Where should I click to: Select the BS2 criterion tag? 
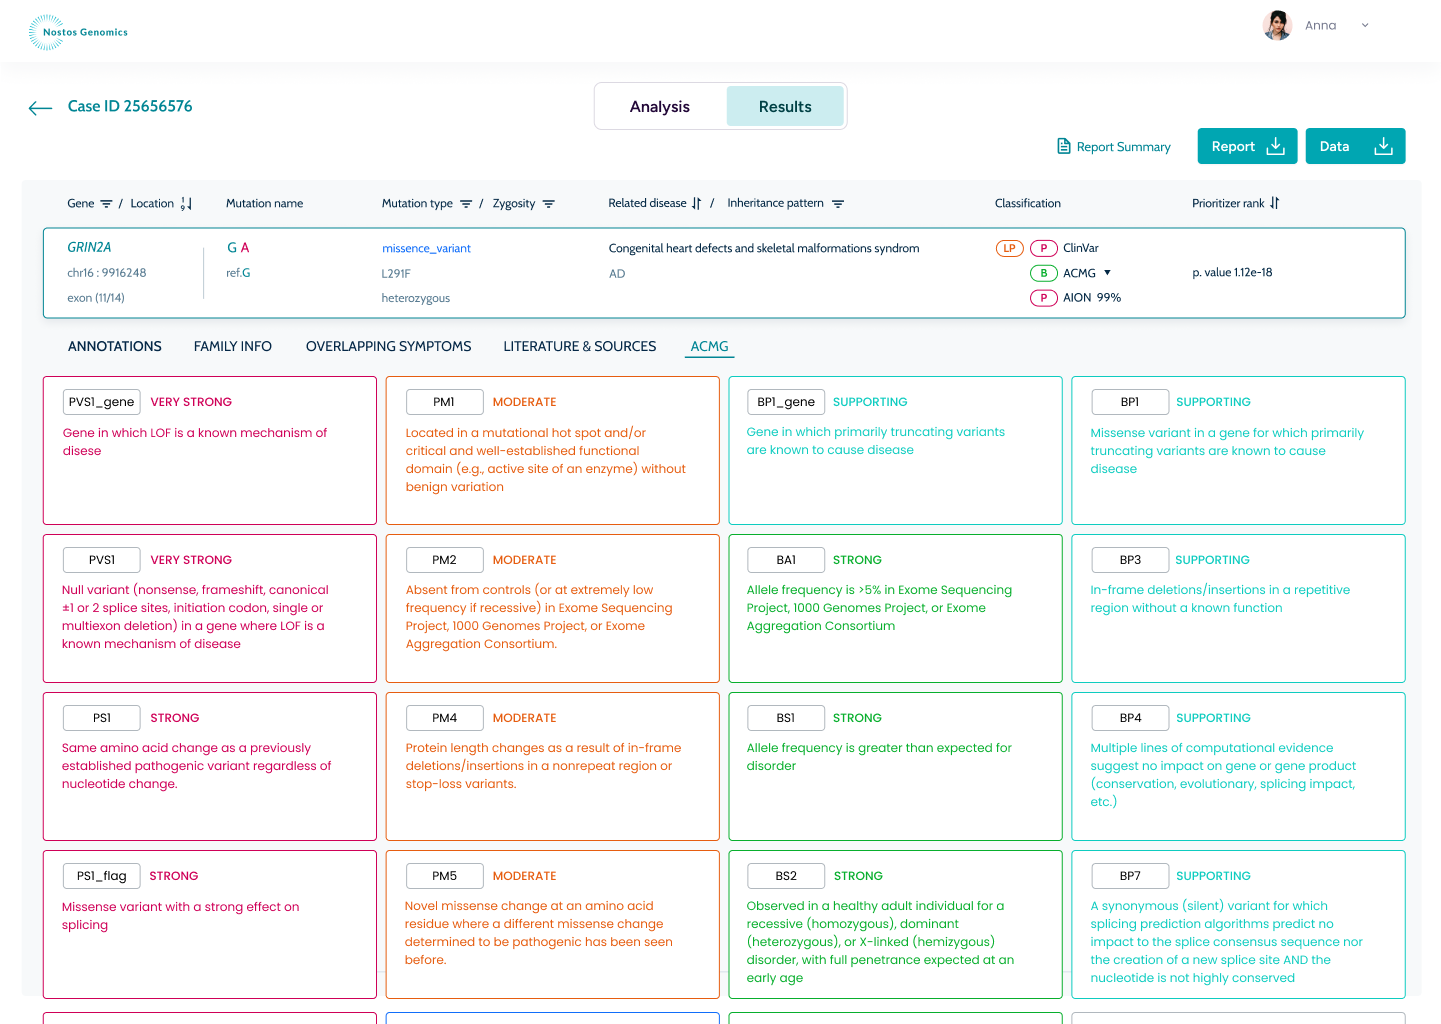click(x=786, y=876)
